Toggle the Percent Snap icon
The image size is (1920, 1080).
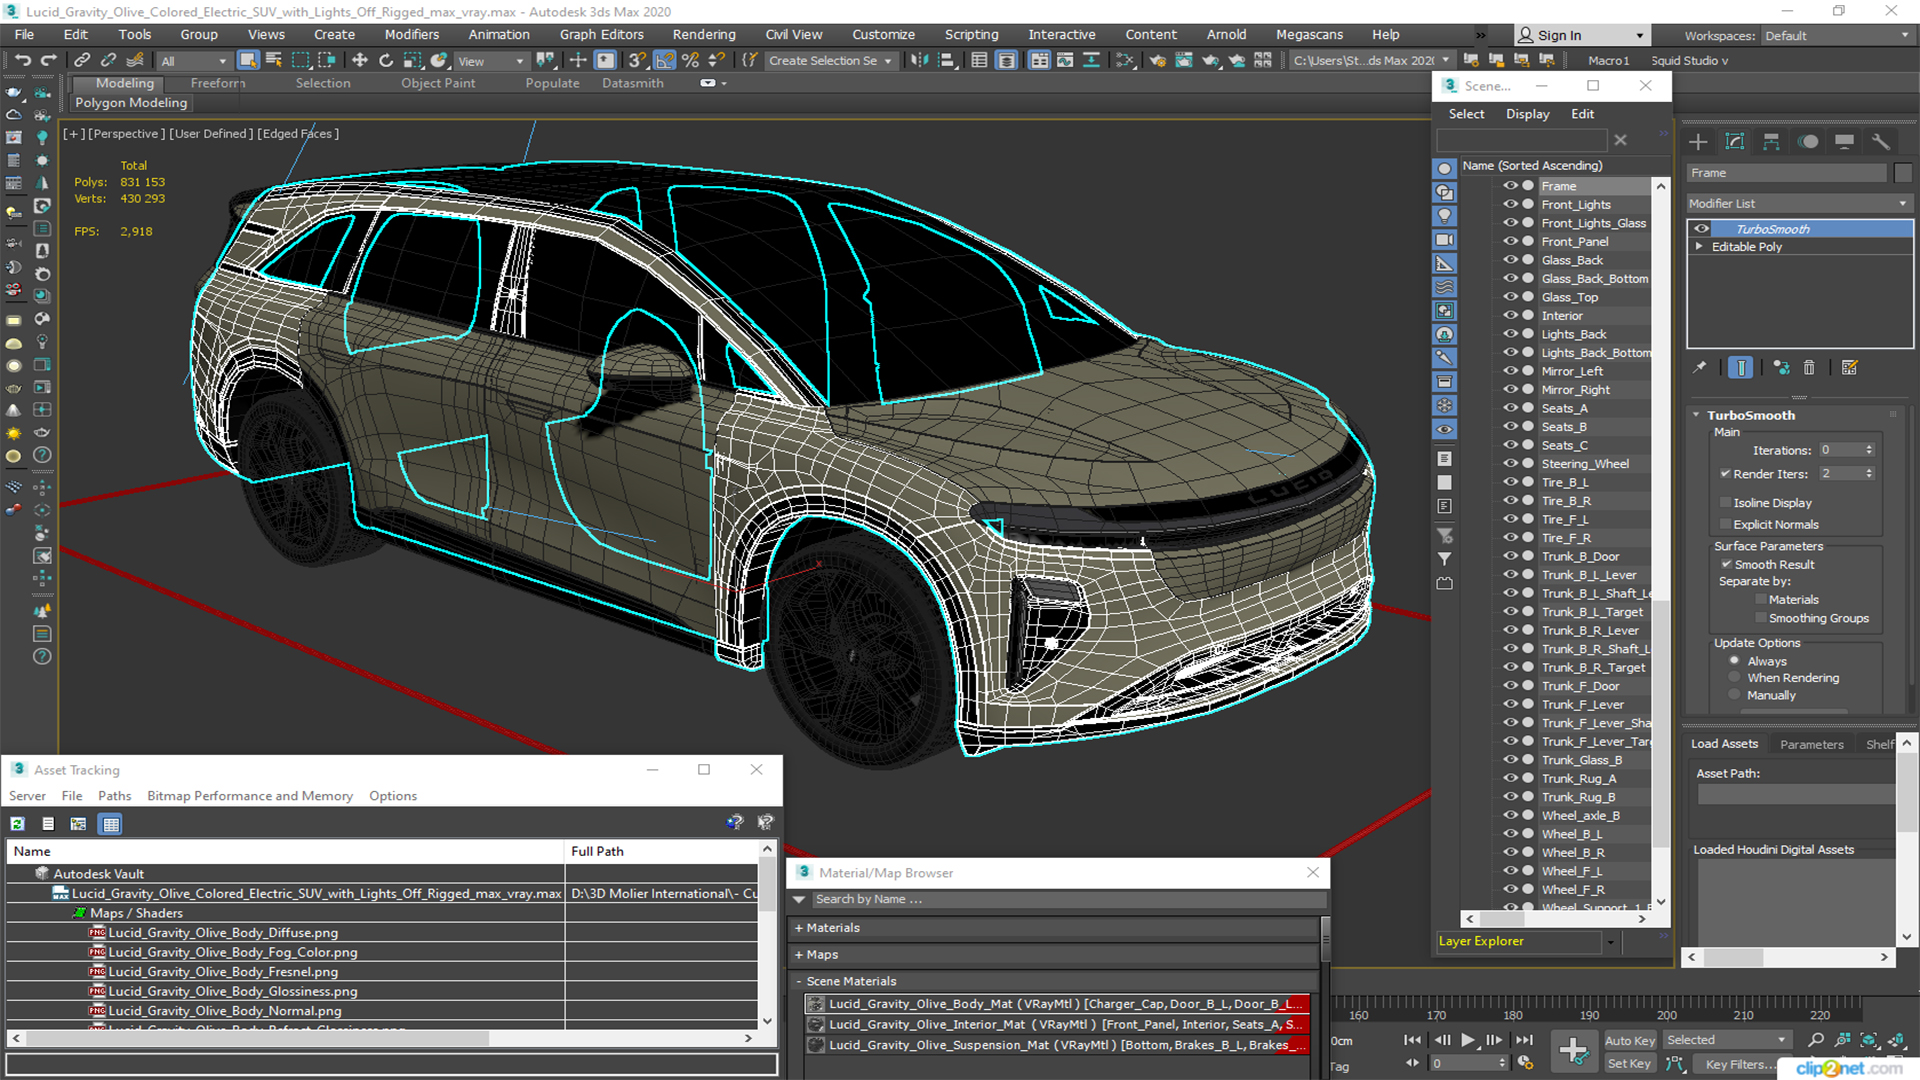690,61
